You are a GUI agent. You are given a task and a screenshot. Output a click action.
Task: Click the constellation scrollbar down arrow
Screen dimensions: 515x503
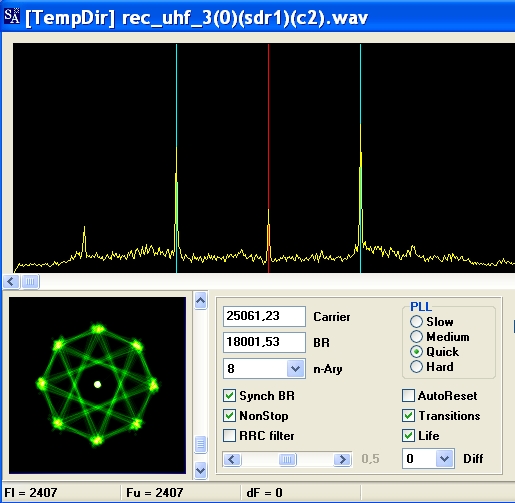200,470
